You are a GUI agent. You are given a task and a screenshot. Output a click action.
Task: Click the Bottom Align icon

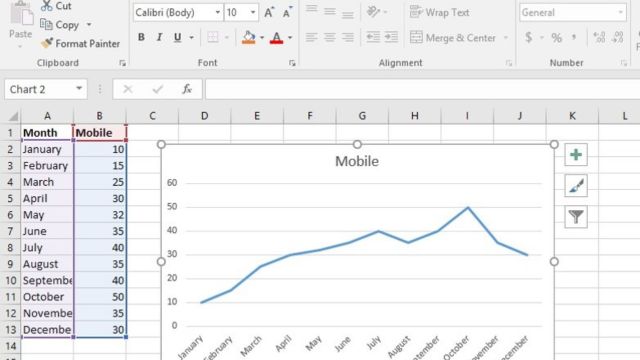348,14
